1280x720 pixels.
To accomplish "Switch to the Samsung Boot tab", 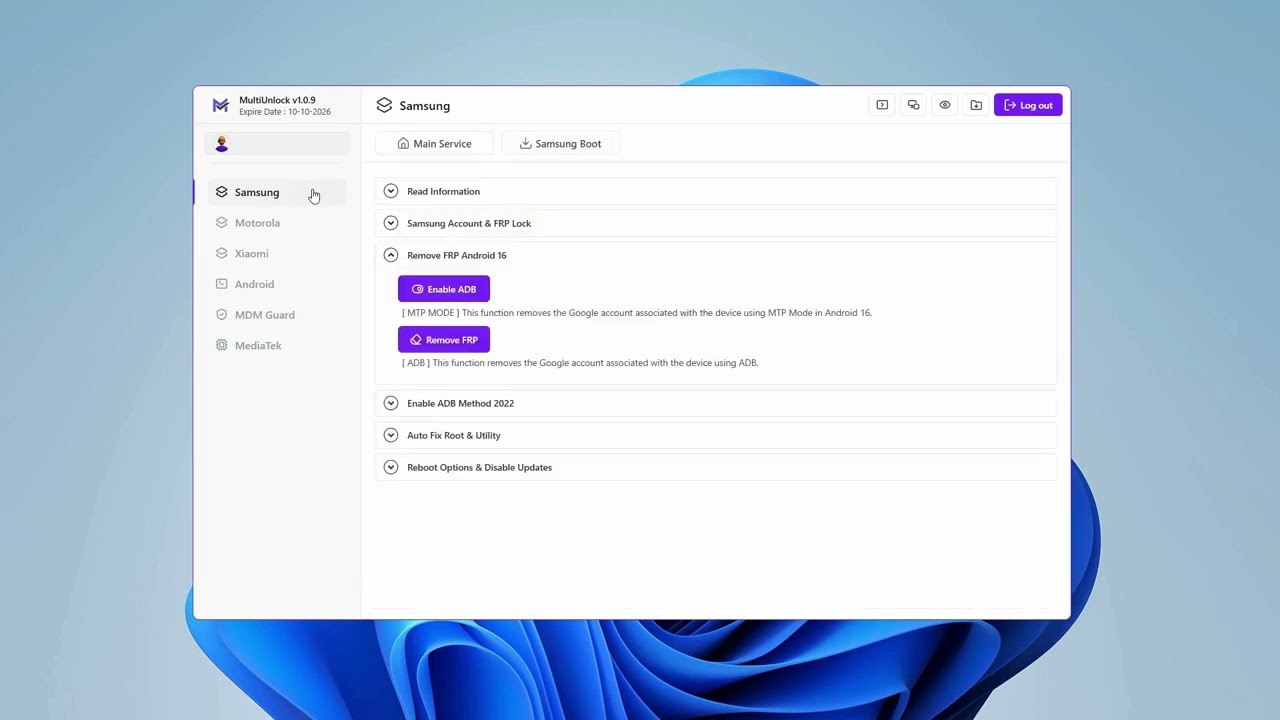I will pos(560,144).
